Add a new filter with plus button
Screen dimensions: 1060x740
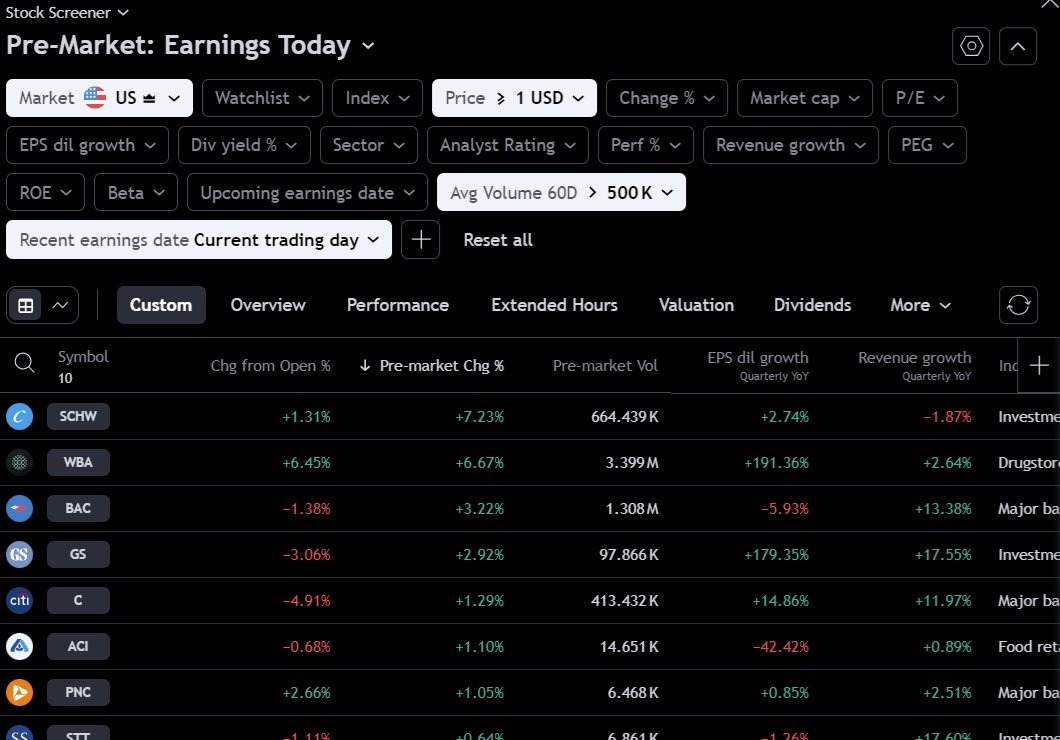[x=420, y=239]
